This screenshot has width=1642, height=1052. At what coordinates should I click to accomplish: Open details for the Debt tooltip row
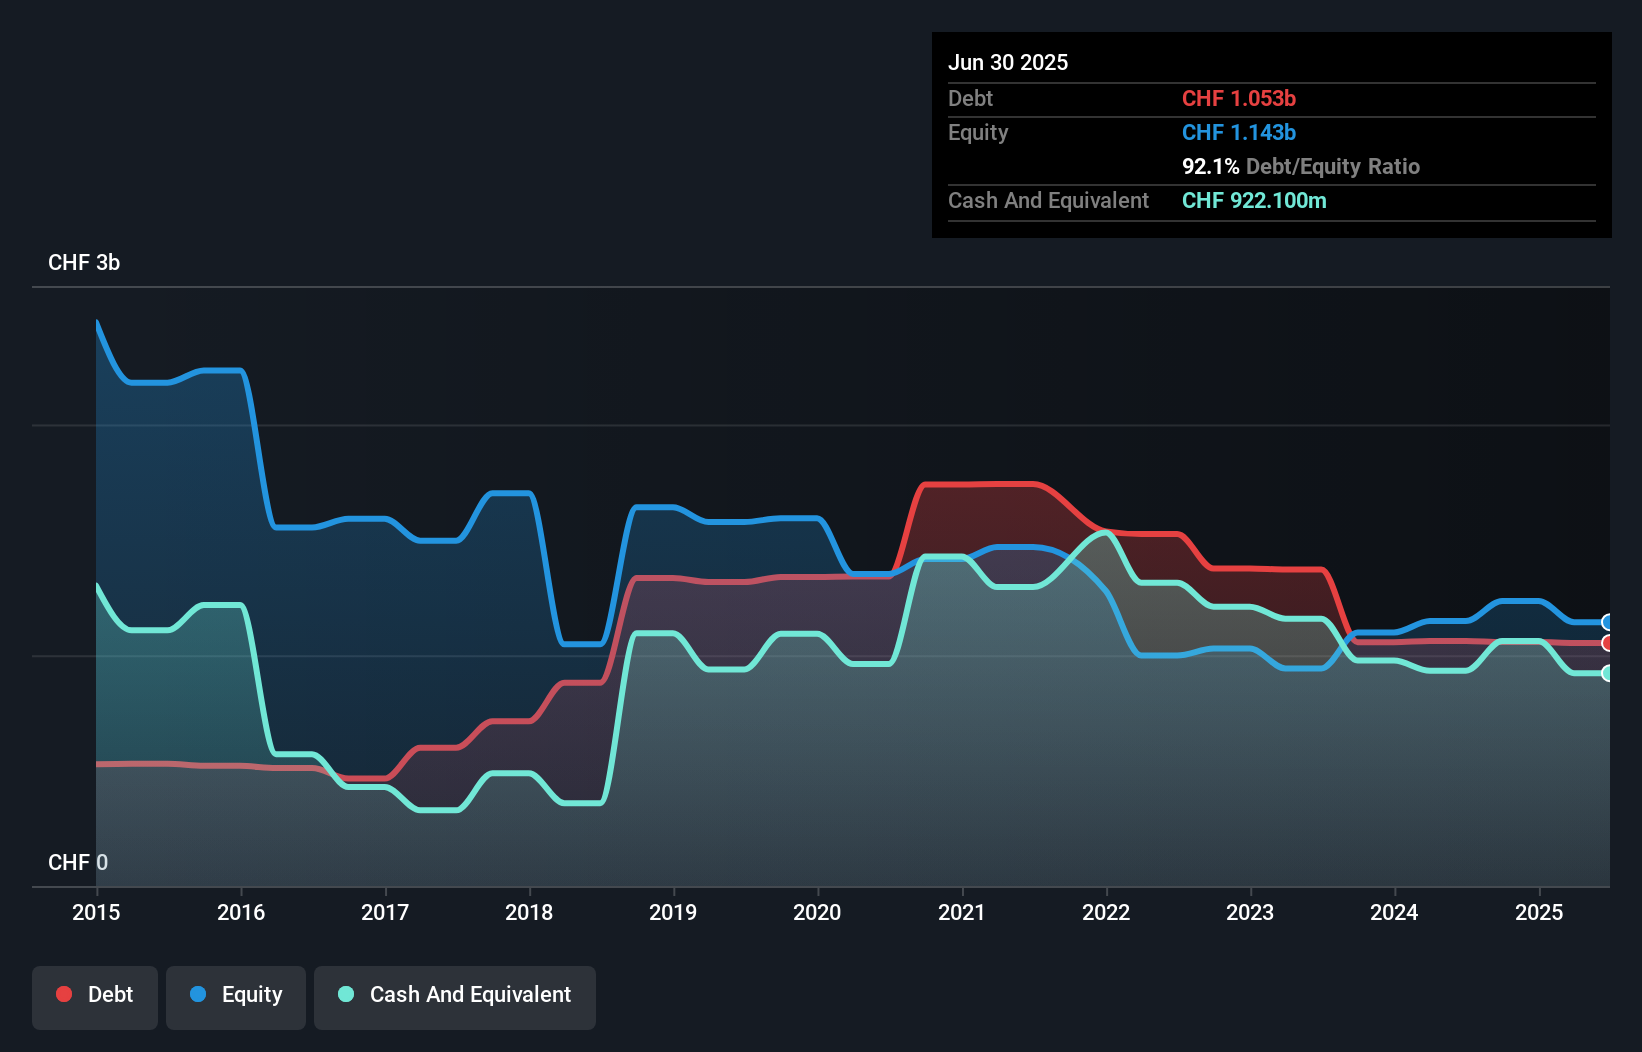[970, 99]
